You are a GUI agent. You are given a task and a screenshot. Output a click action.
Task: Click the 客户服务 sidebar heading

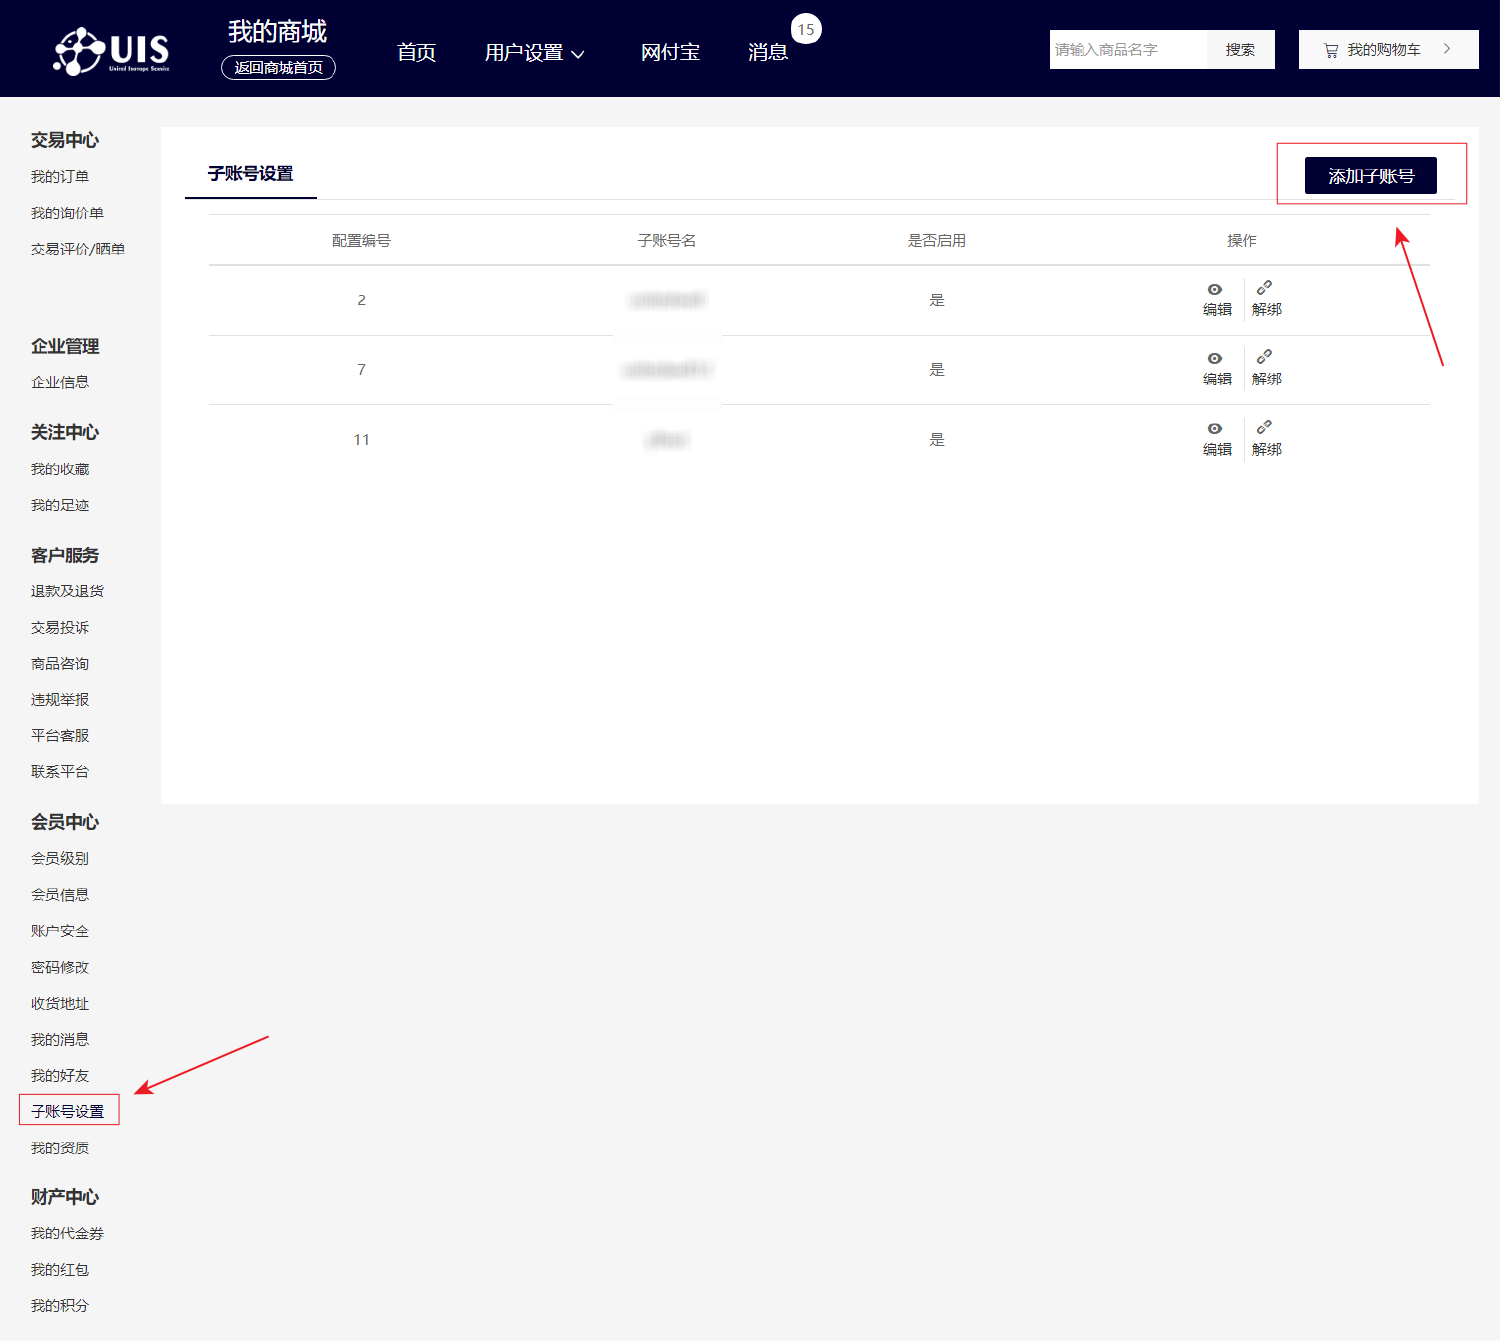(65, 555)
